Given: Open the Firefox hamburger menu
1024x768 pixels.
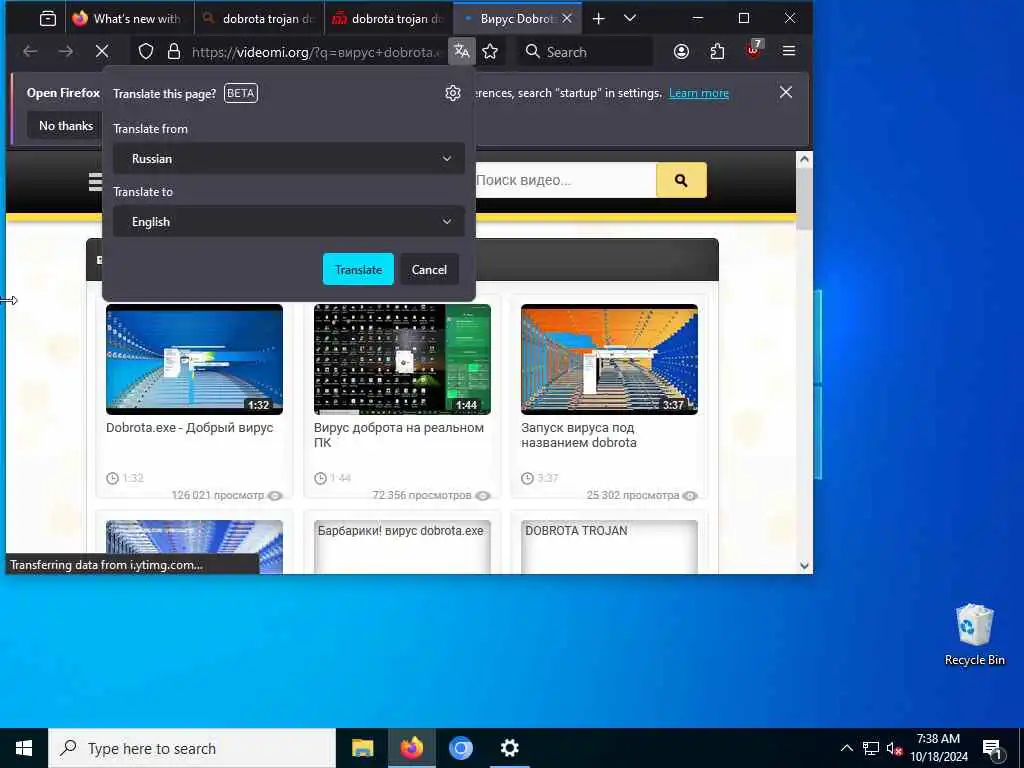Looking at the screenshot, I should coord(789,51).
